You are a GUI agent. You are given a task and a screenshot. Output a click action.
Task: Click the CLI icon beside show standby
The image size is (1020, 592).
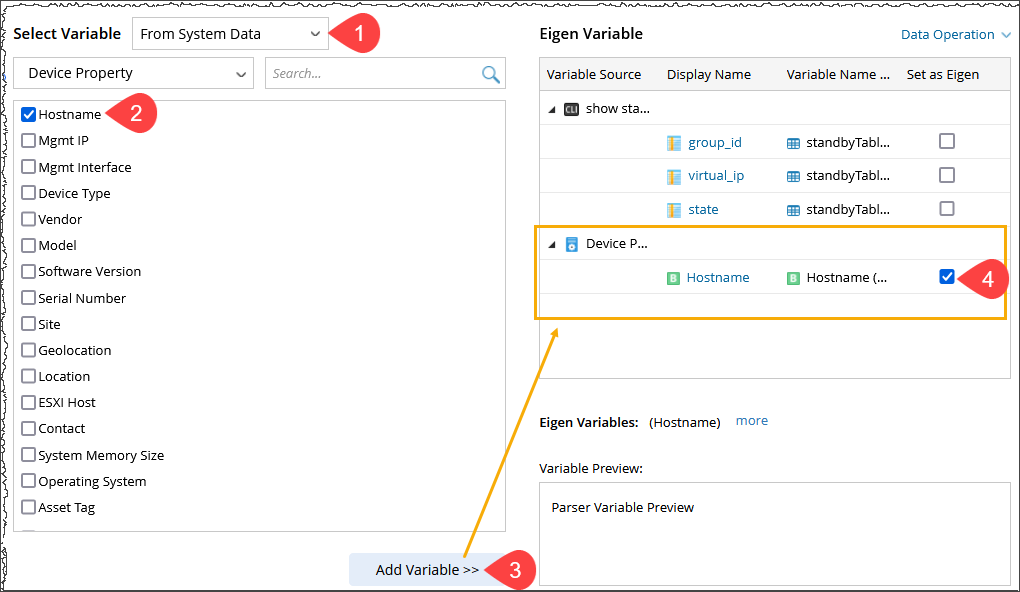[572, 109]
